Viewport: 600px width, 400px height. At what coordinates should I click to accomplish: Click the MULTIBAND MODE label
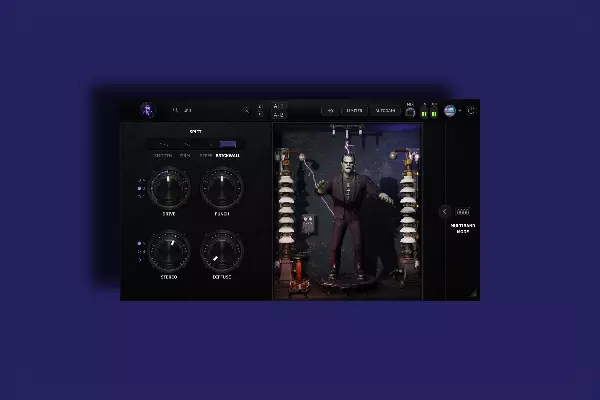463,229
